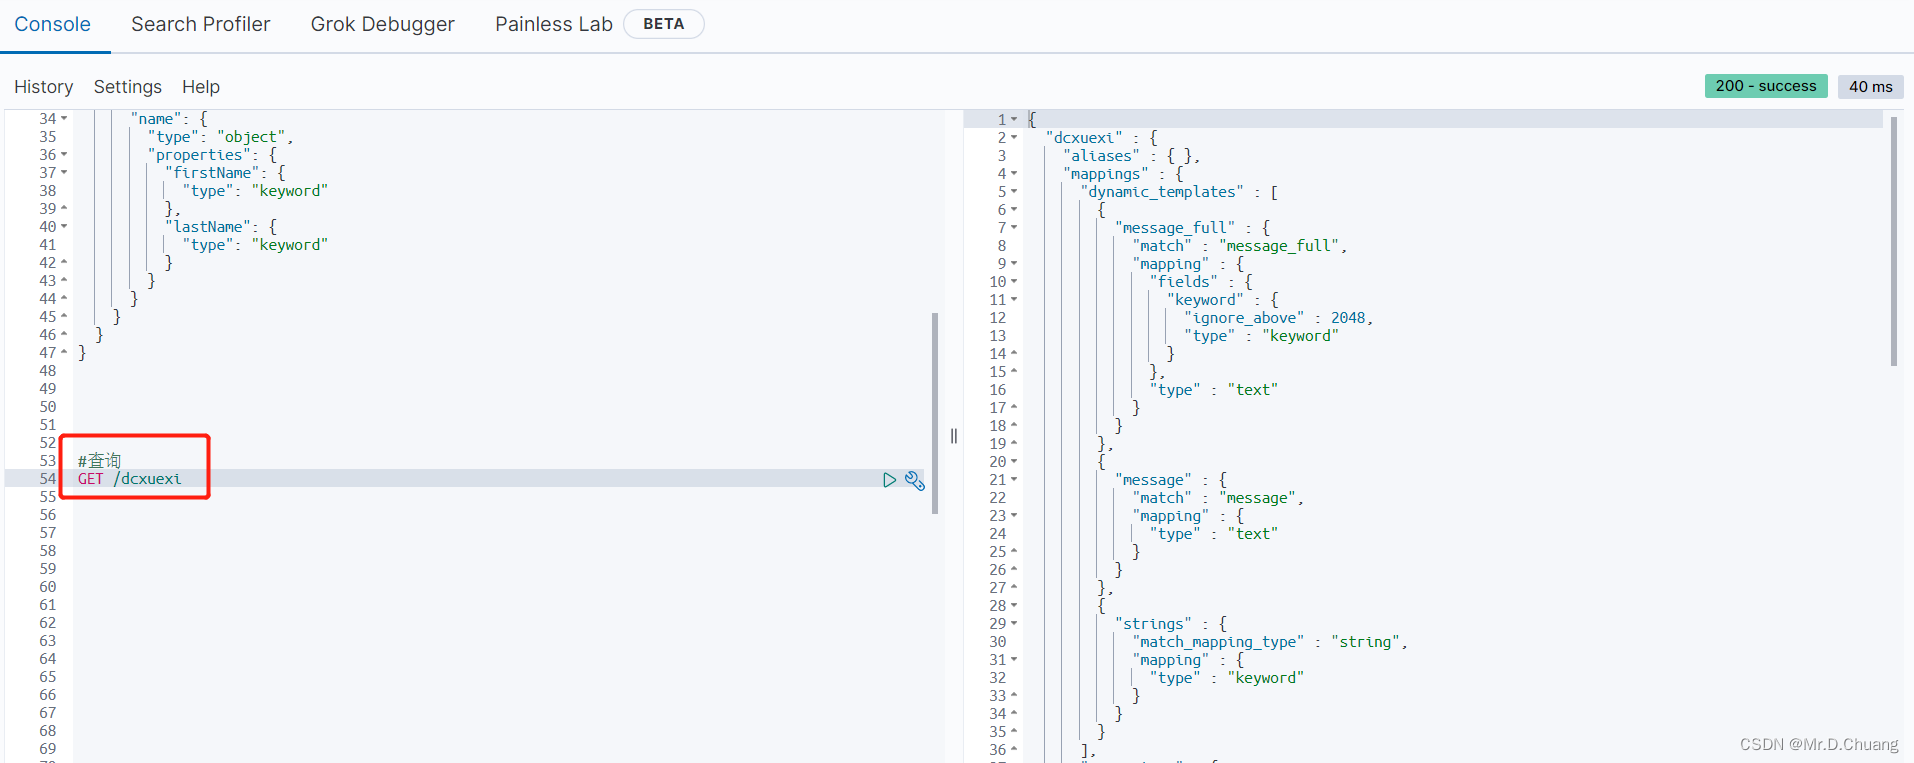
Task: Collapse the "dcxuexi" fold at output line 2
Action: coord(1014,137)
